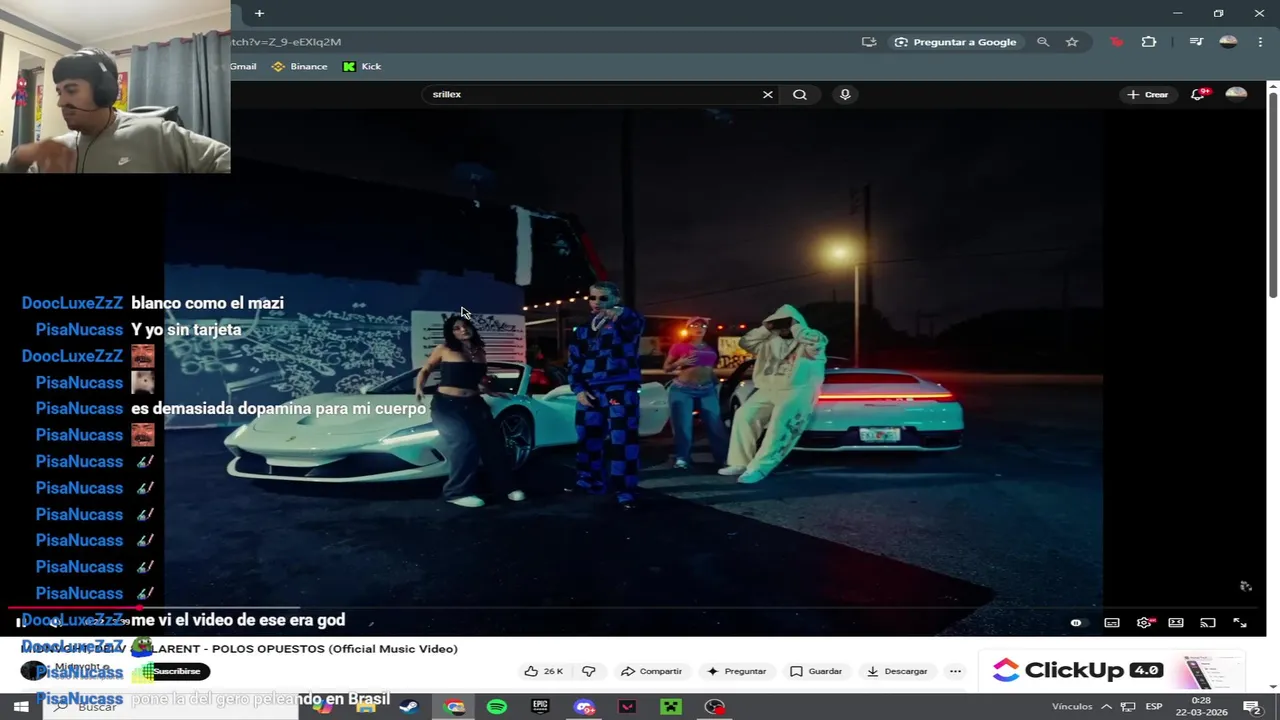The height and width of the screenshot is (720, 1280).
Task: Click the Chrome URL address bar
Action: pos(540,42)
